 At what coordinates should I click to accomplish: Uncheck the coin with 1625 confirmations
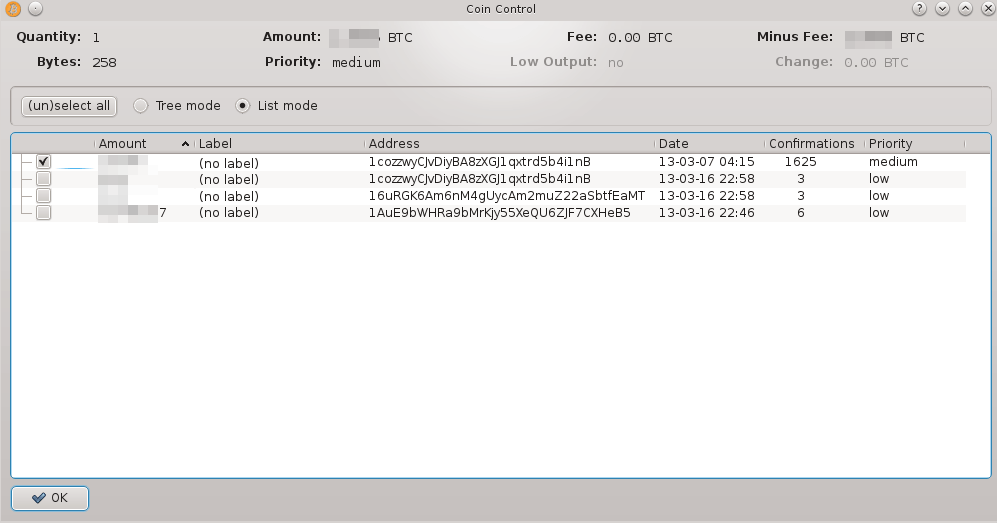tap(43, 162)
